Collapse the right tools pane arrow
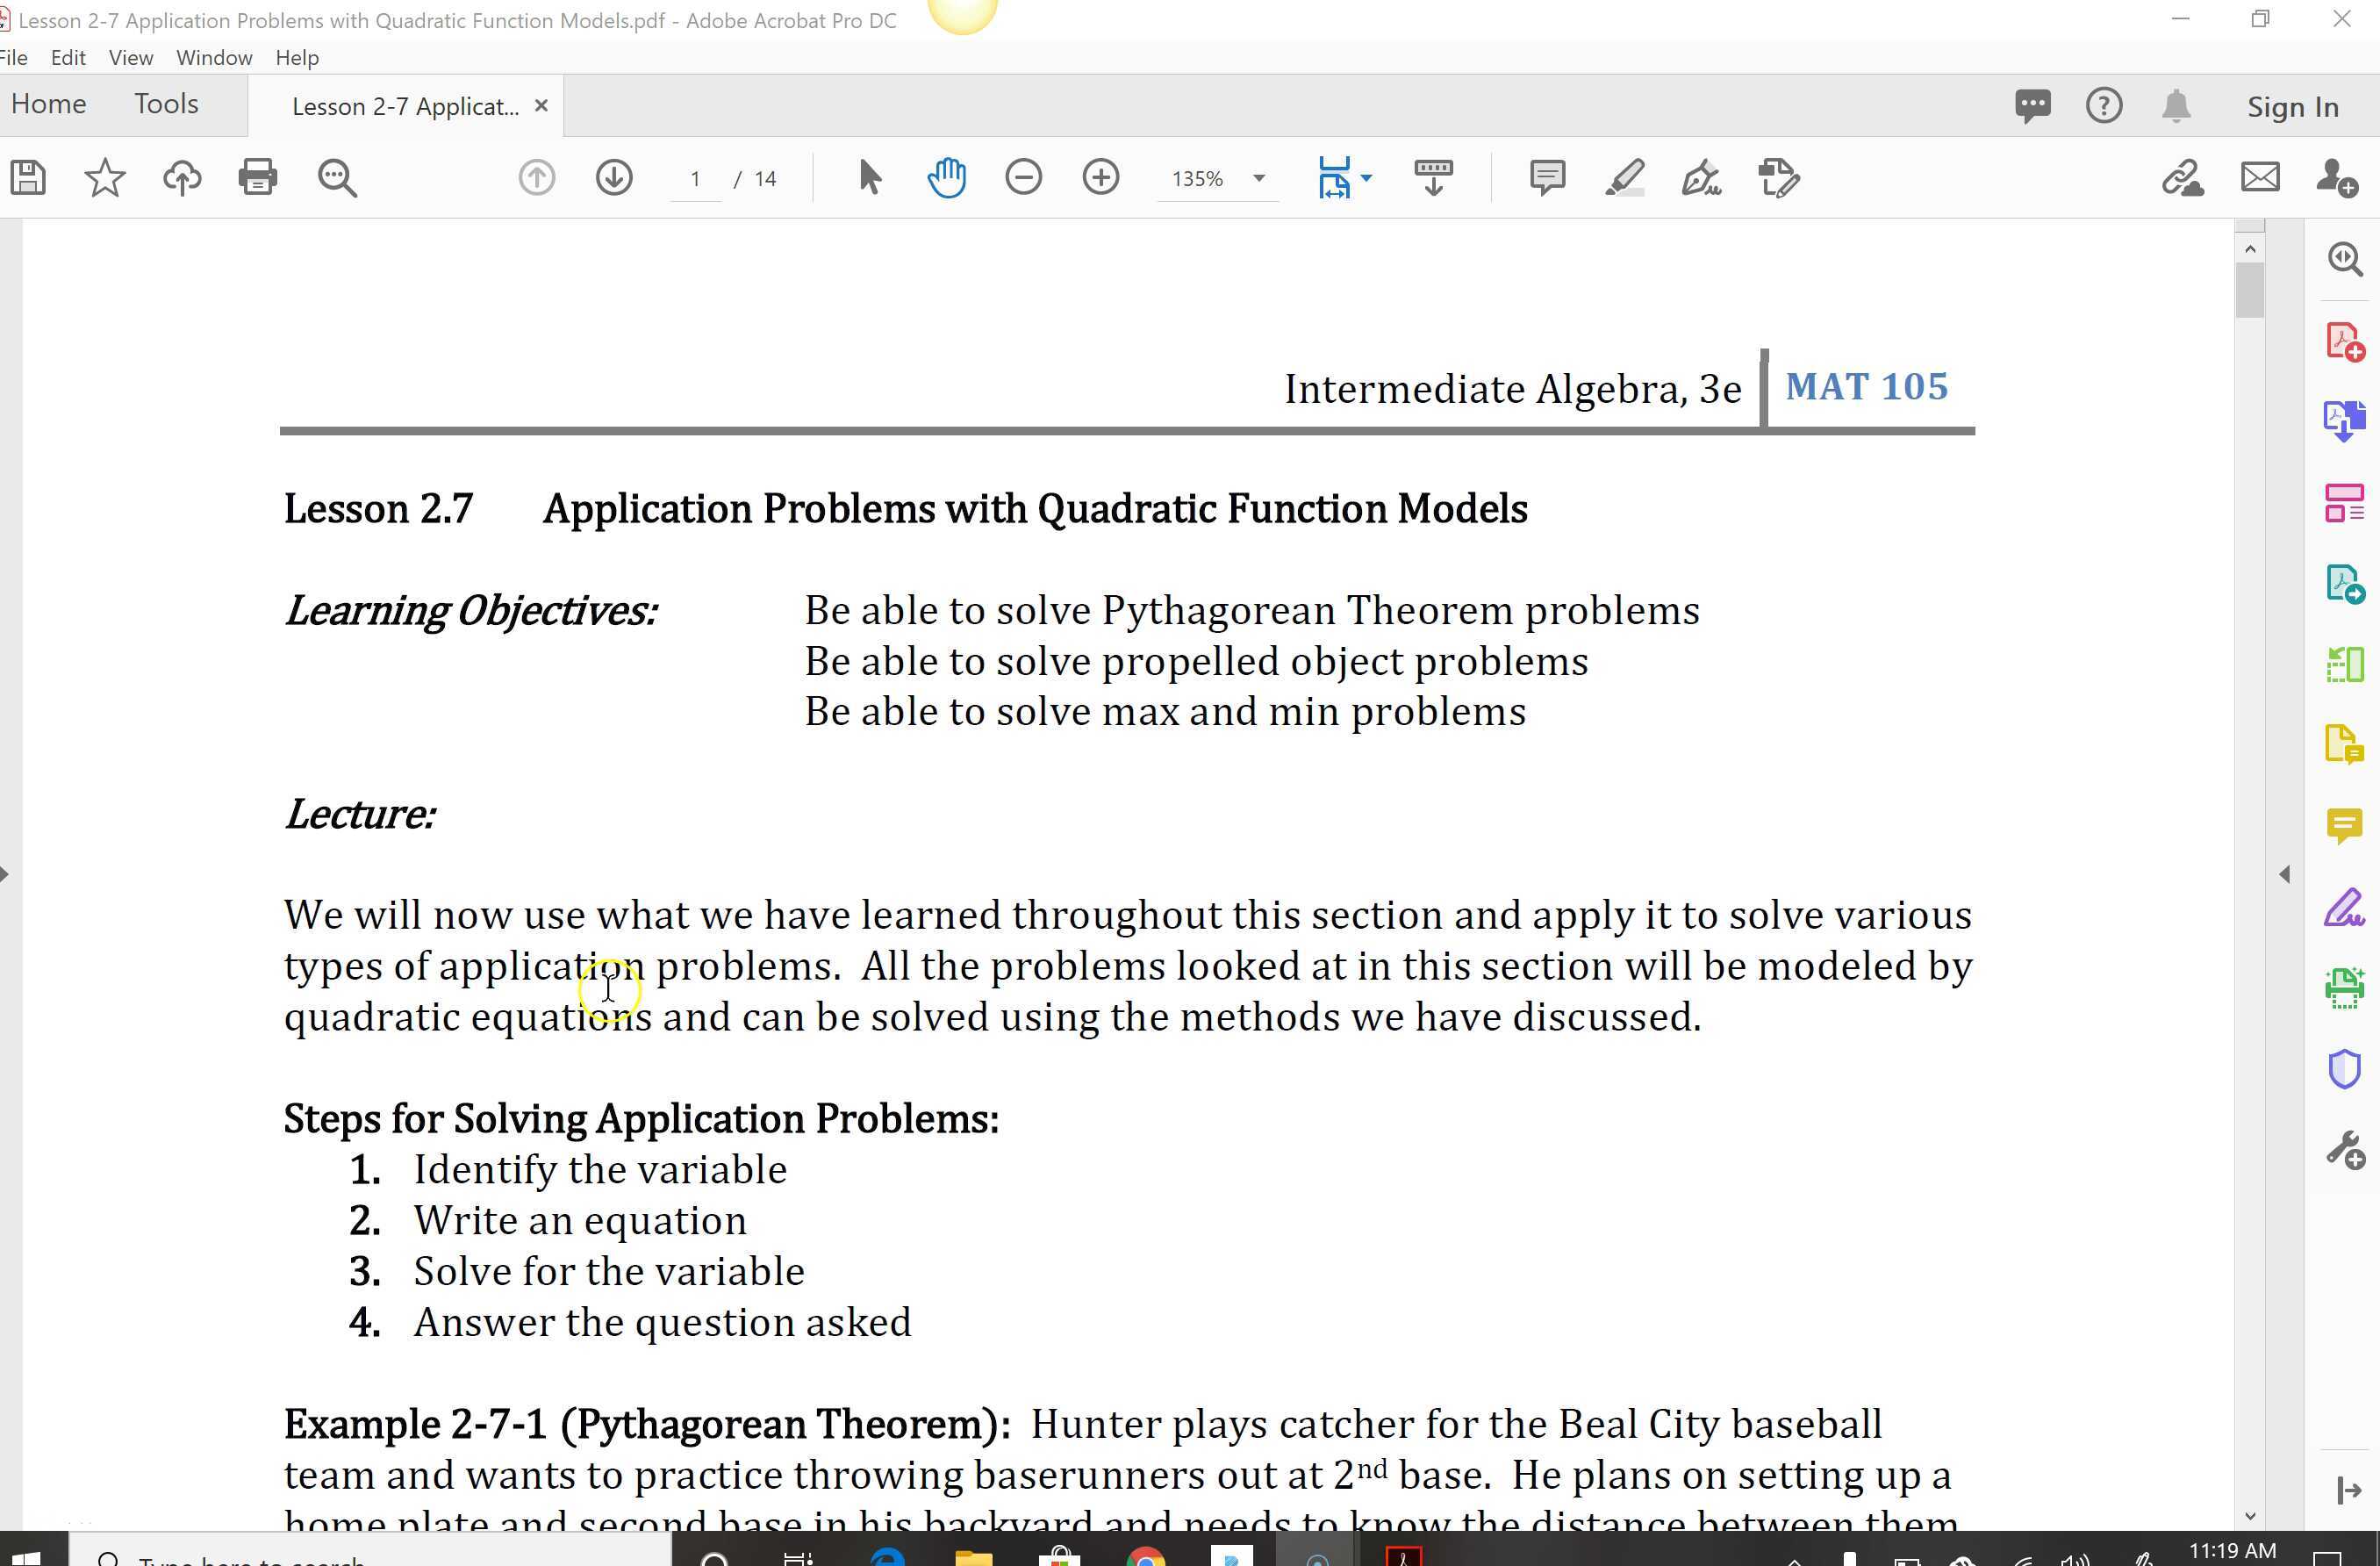 tap(2285, 874)
